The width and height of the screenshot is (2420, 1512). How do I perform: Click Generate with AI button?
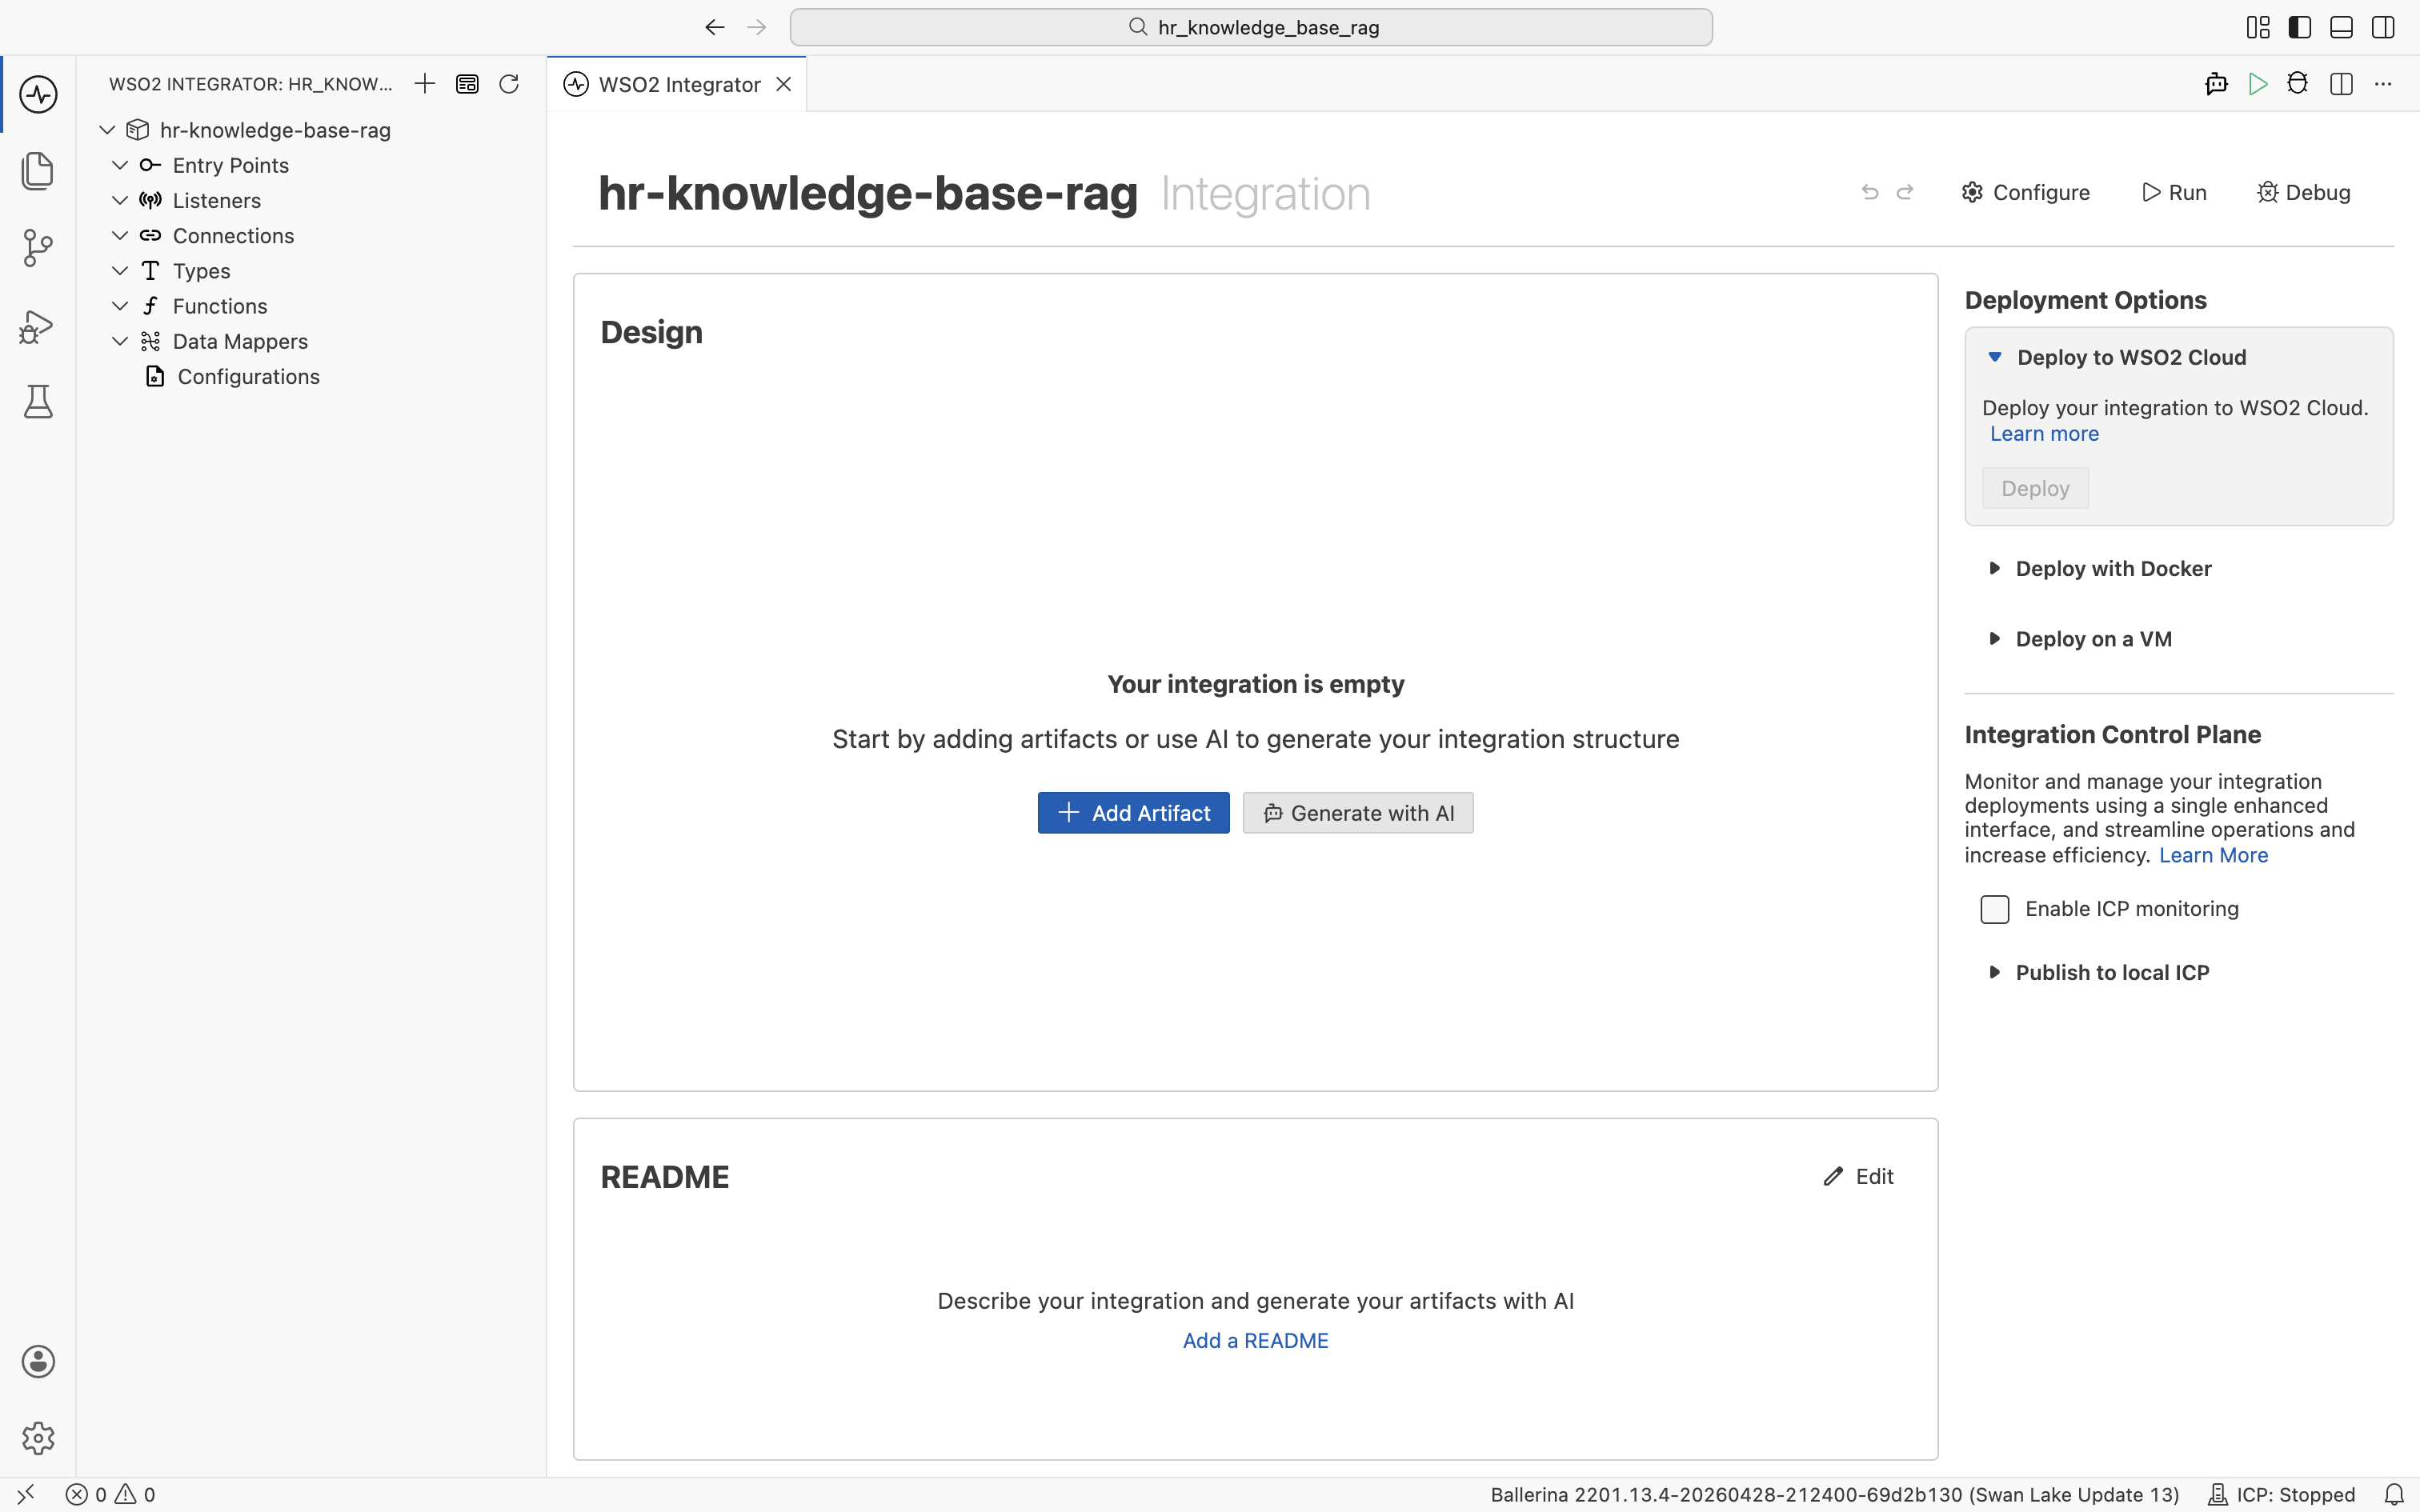click(1358, 813)
